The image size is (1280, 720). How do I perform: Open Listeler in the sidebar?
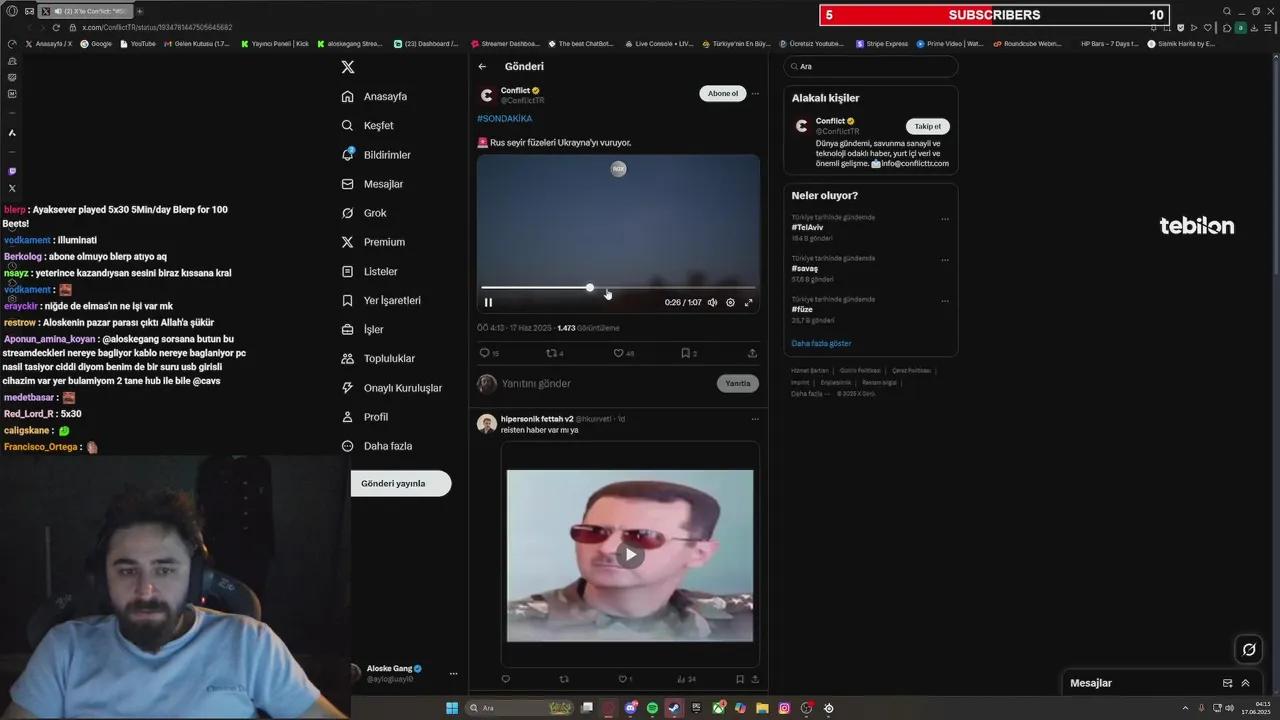pyautogui.click(x=369, y=272)
